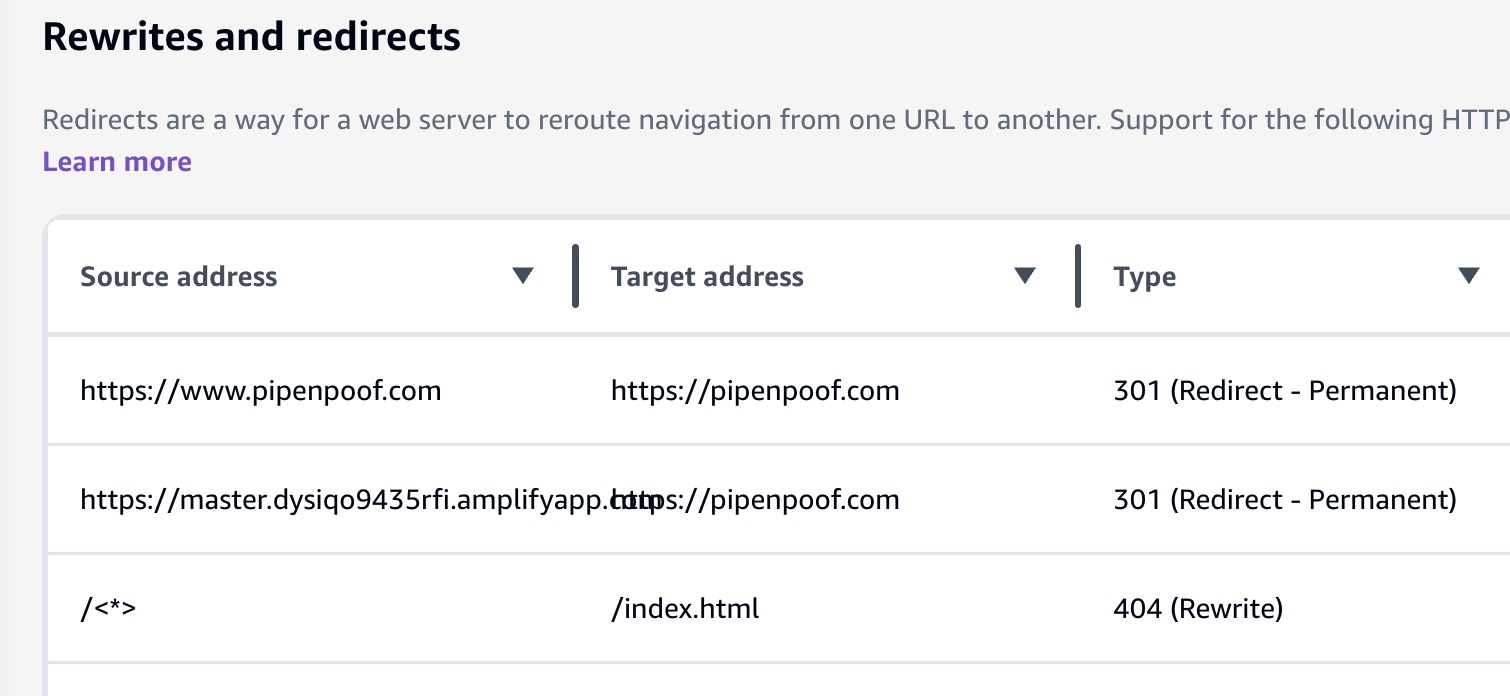Screen dimensions: 1510x696
Task: Click first row's https://pipenpoof.com target address
Action: point(755,391)
